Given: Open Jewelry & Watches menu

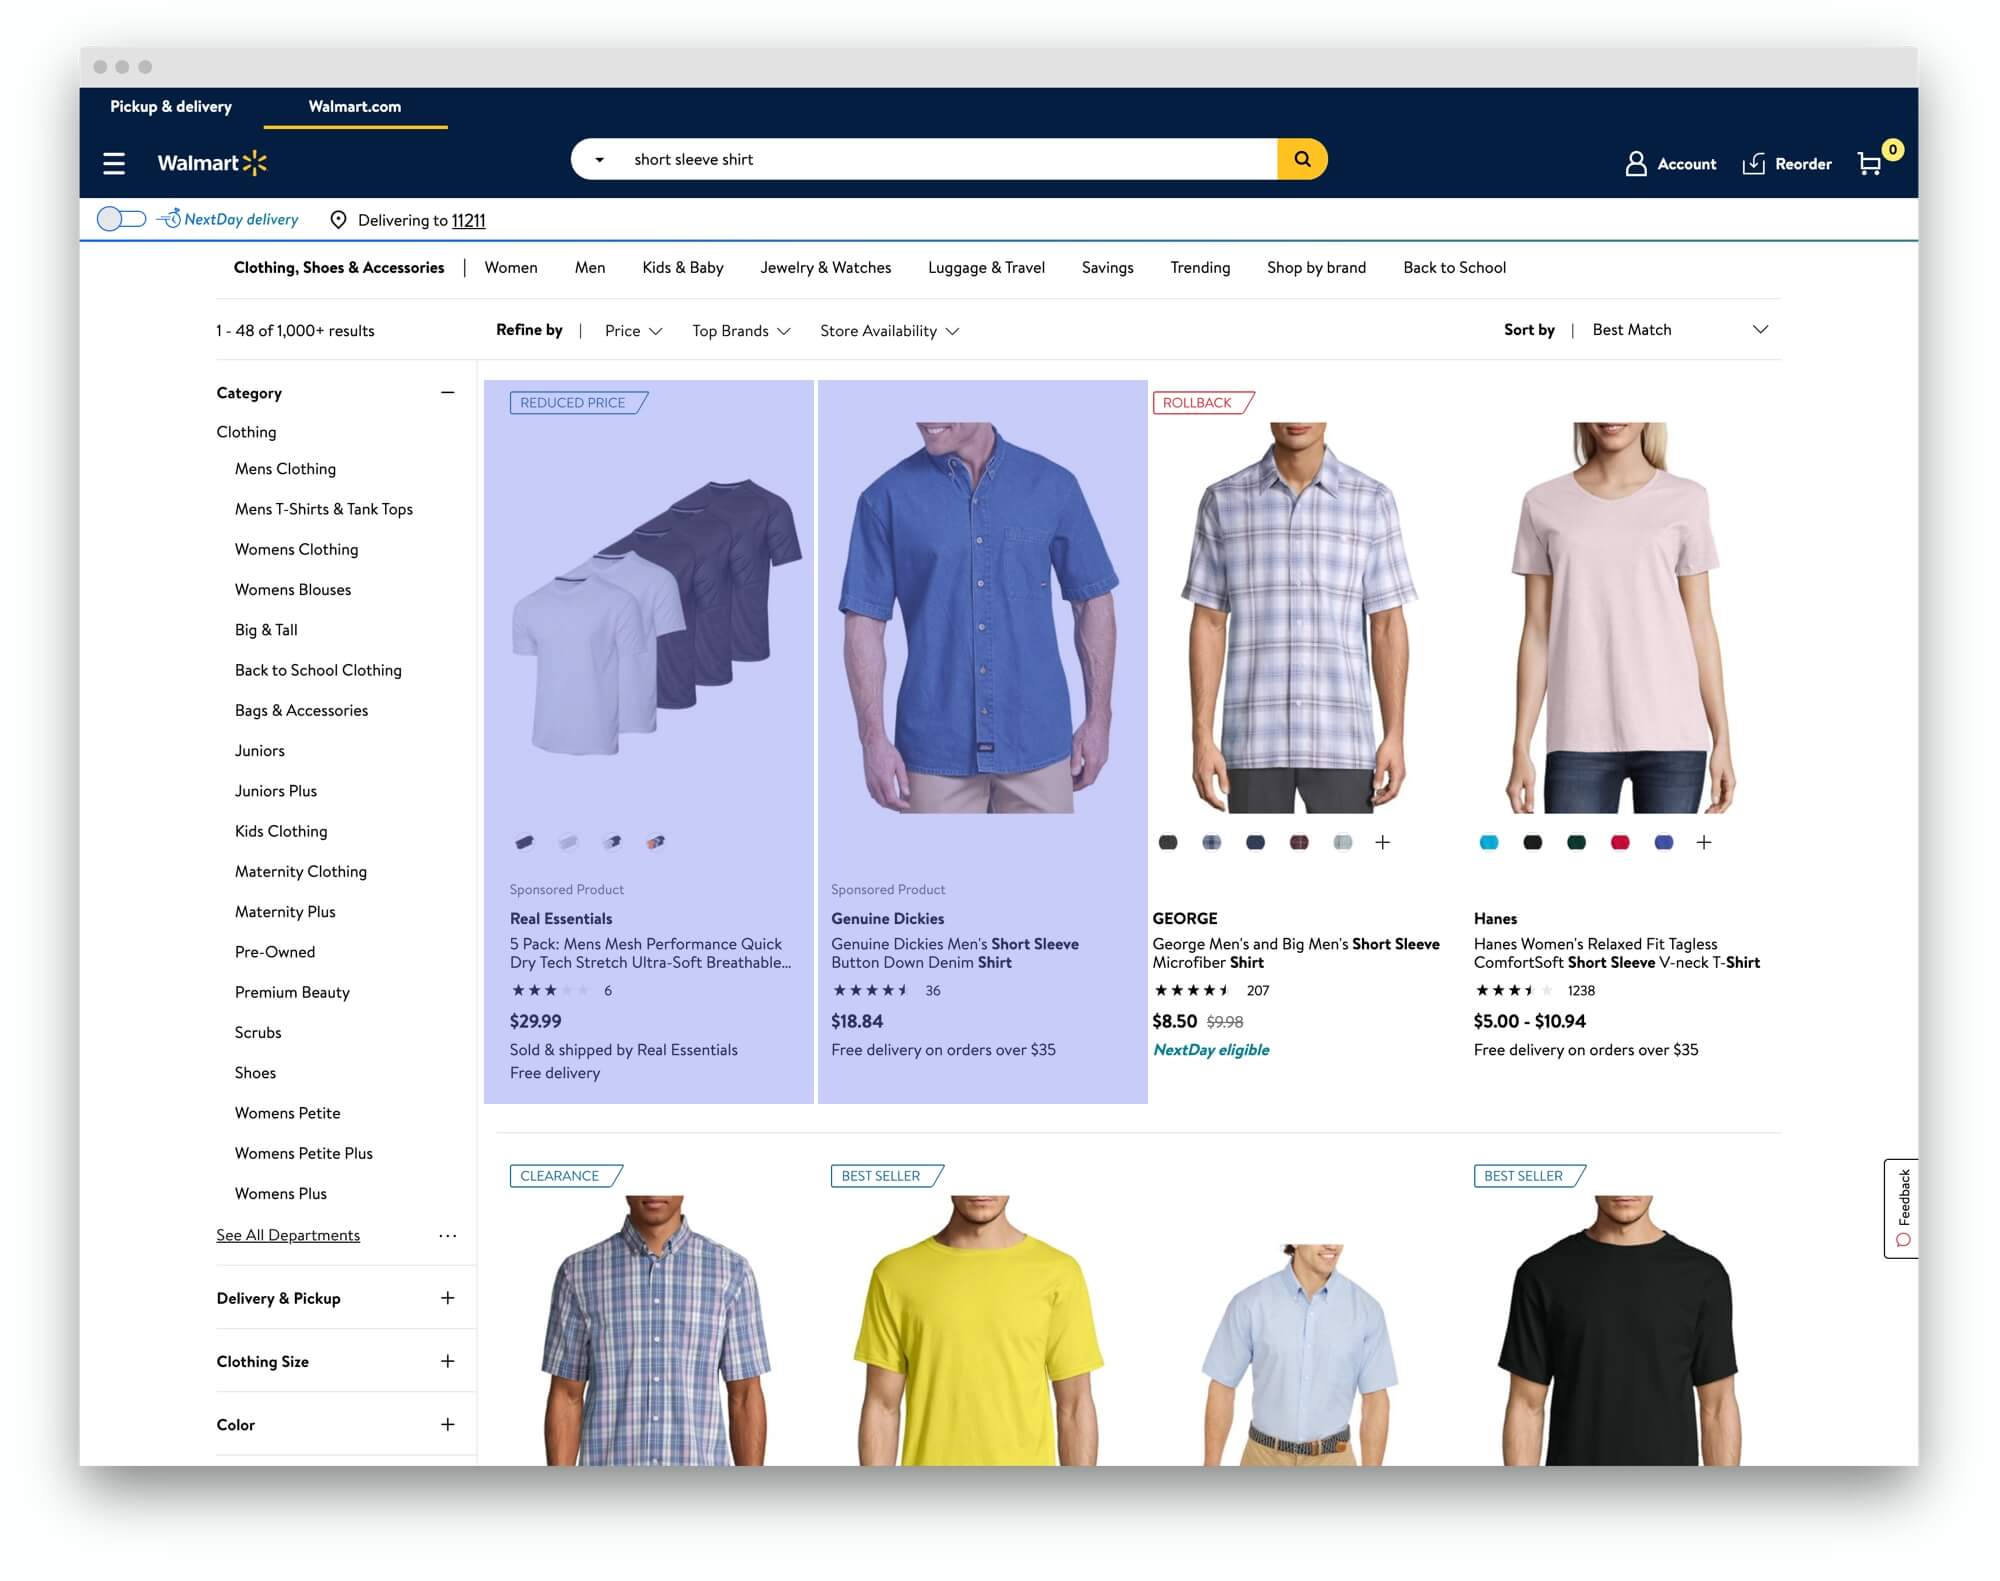Looking at the screenshot, I should point(826,268).
